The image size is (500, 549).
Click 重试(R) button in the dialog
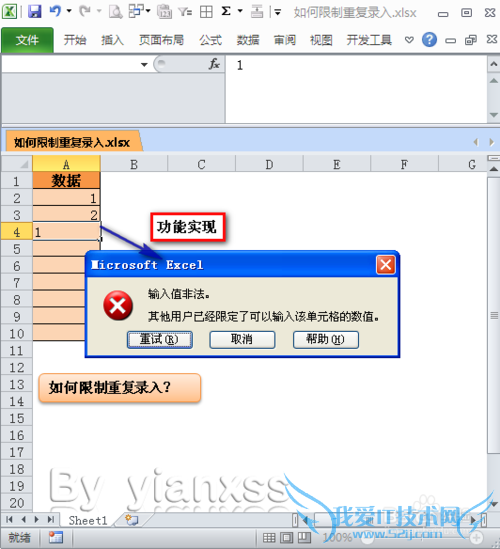pyautogui.click(x=160, y=340)
